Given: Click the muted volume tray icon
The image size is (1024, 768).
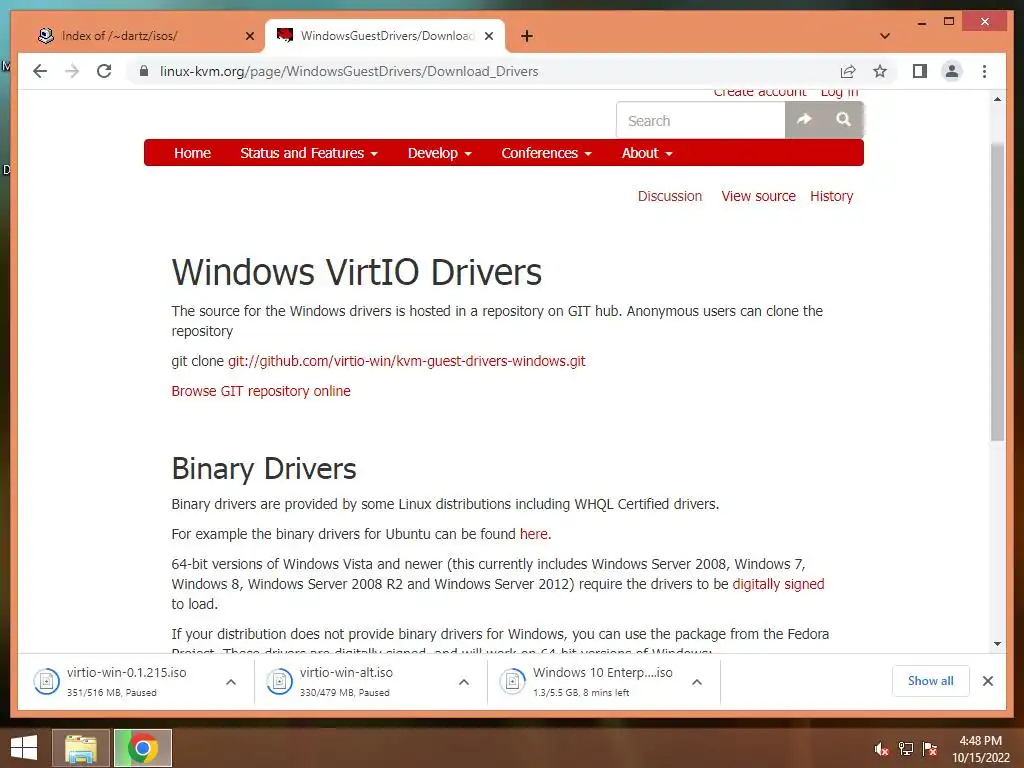Looking at the screenshot, I should (x=882, y=749).
